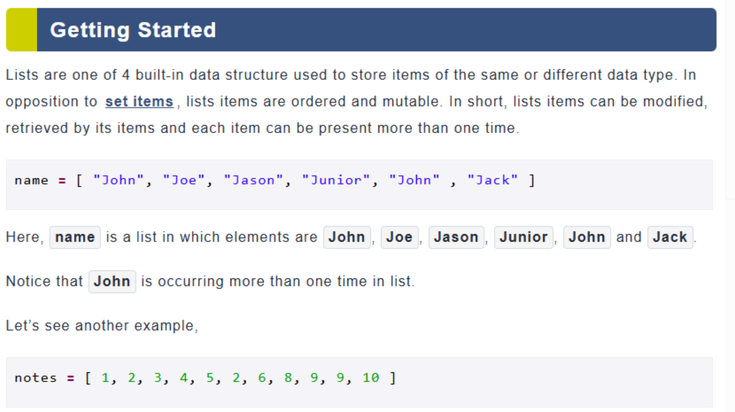
Task: Click the yellow block beside Getting Started
Action: (x=22, y=30)
